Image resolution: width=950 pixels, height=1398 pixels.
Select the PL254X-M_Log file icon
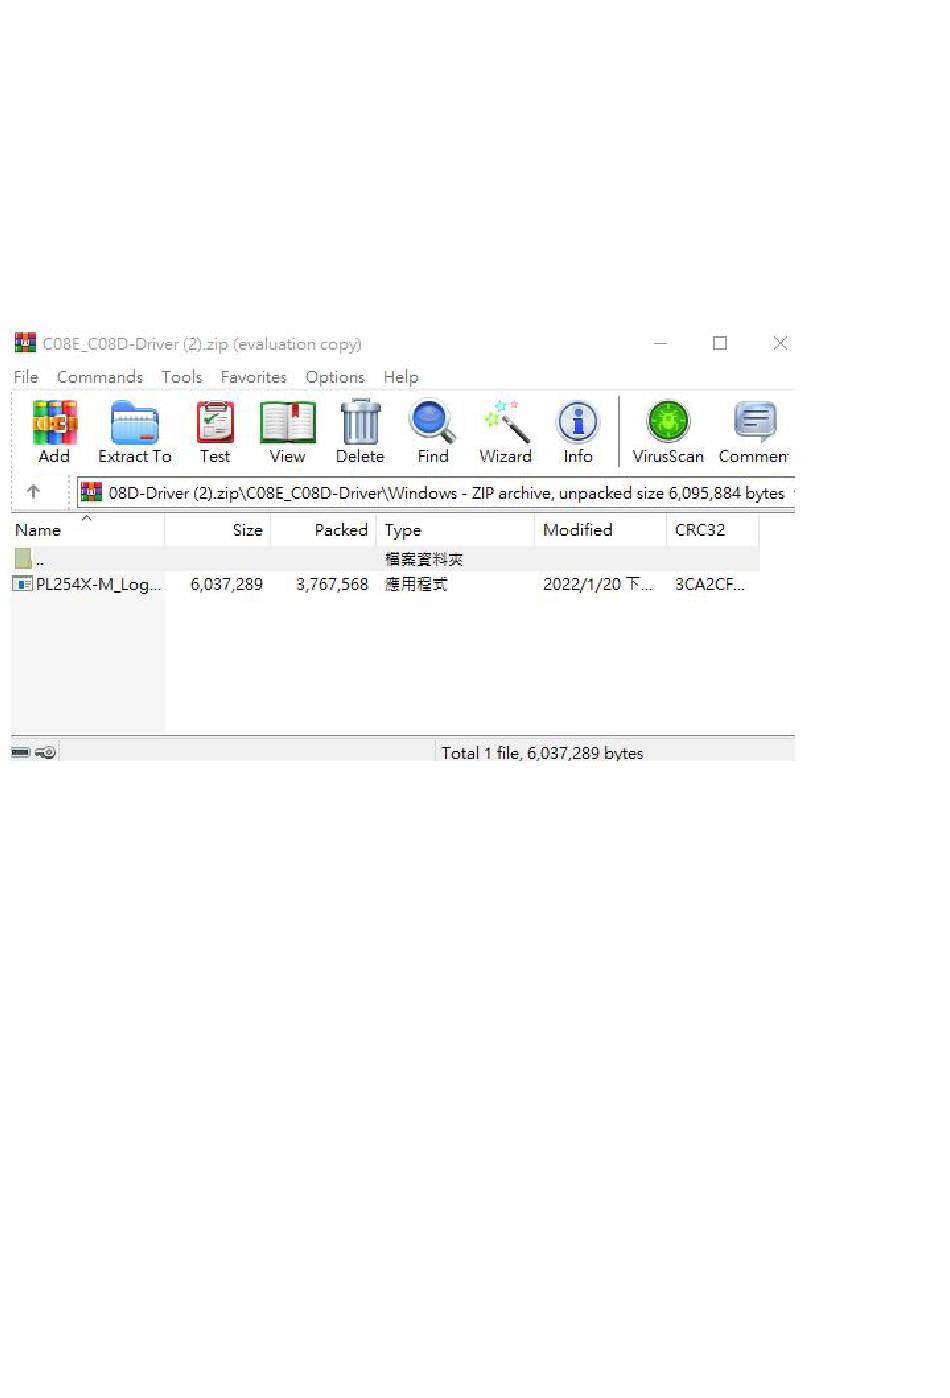pyautogui.click(x=23, y=584)
